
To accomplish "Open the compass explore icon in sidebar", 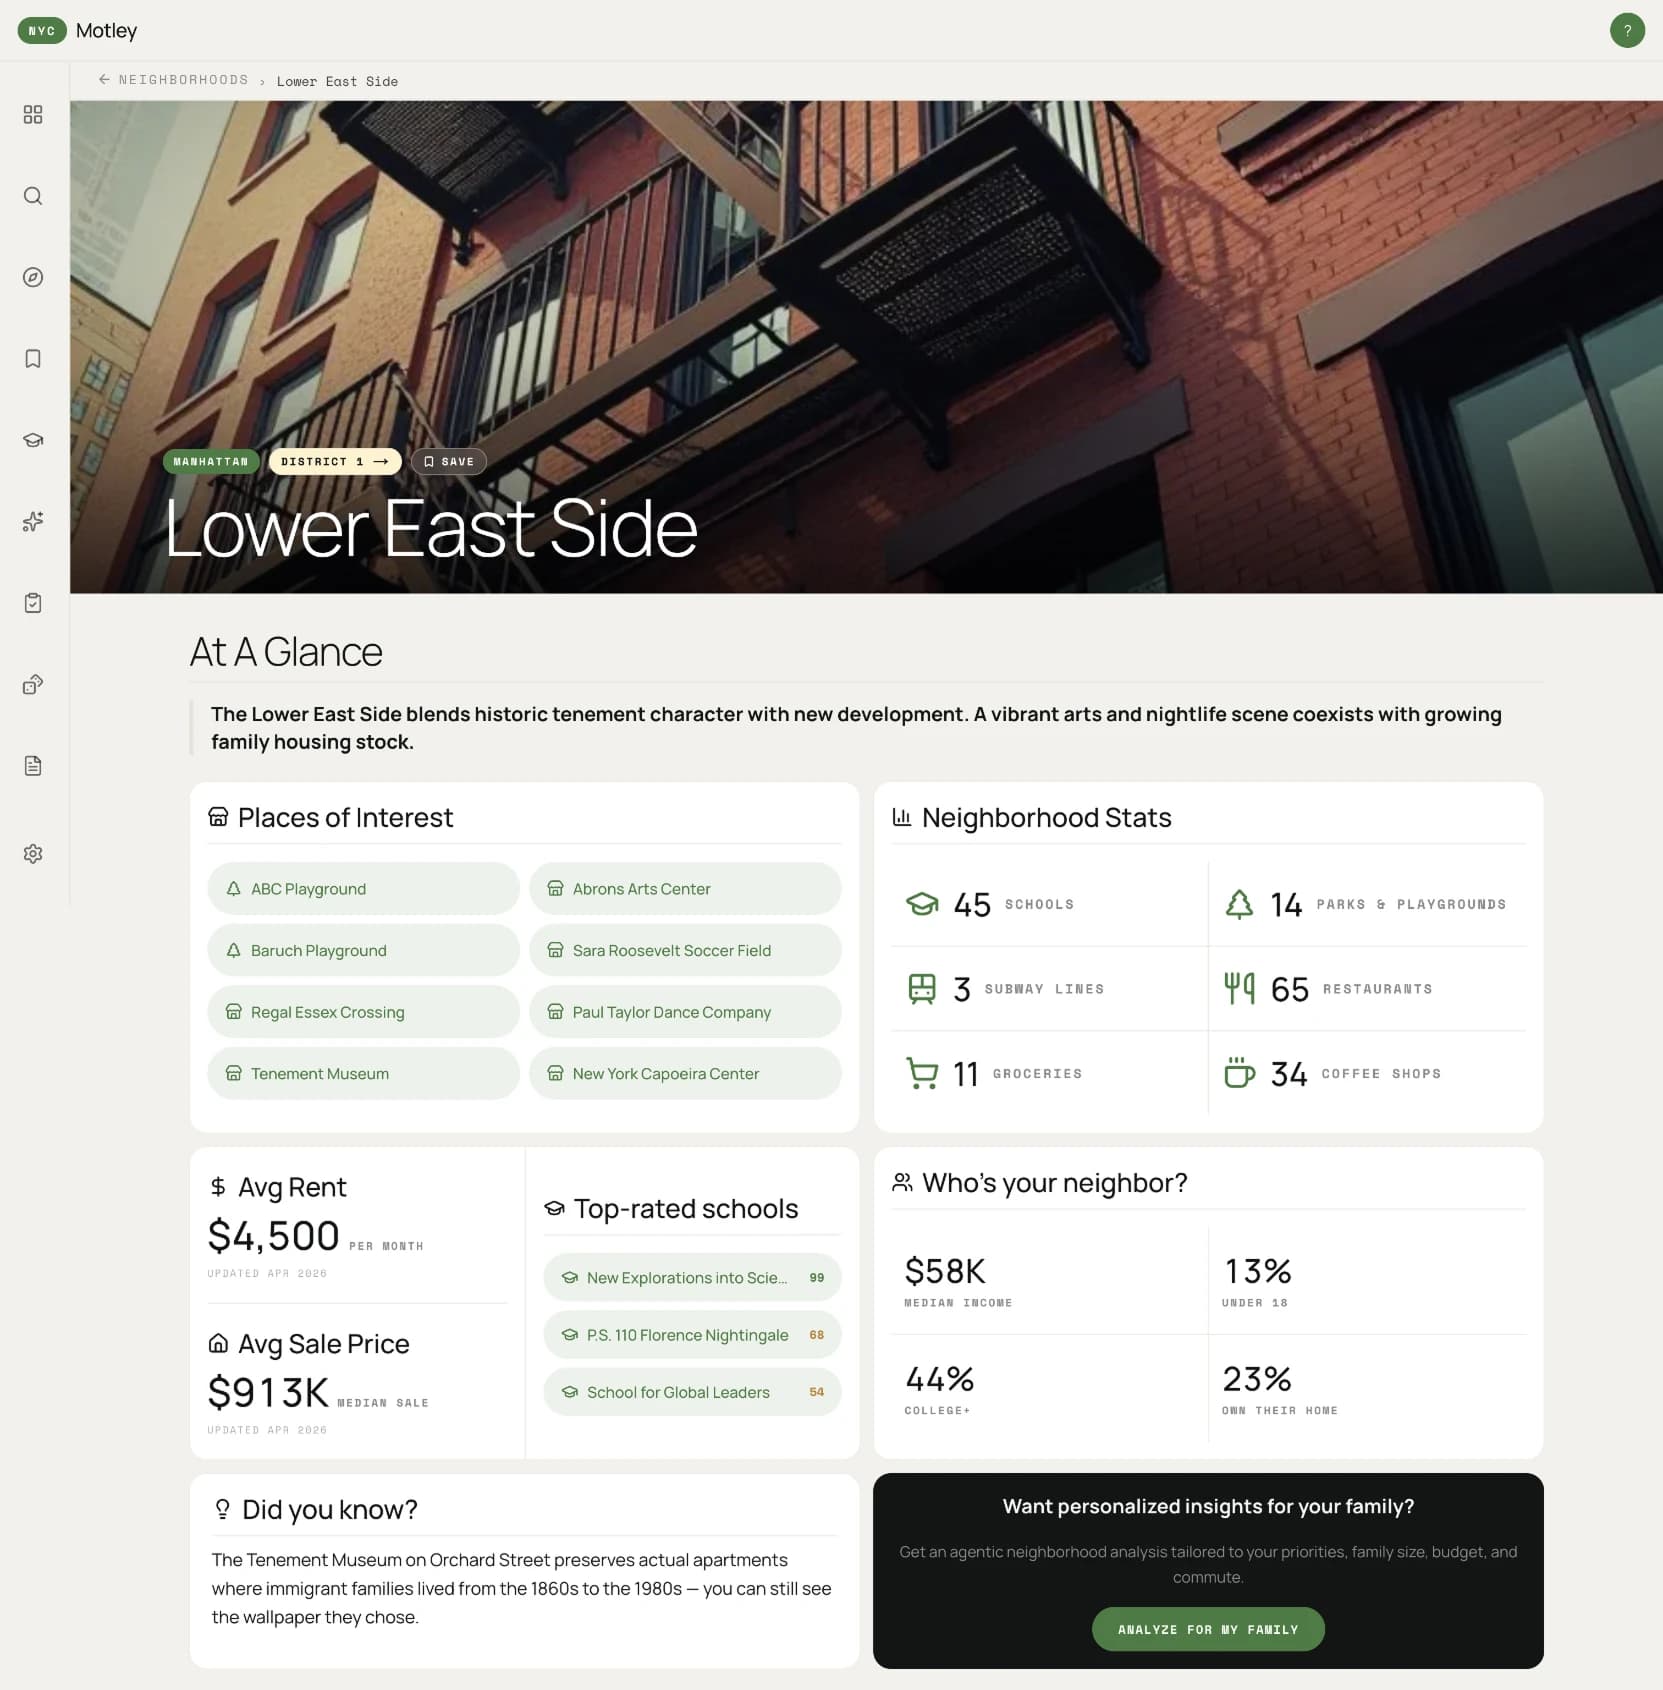I will pyautogui.click(x=33, y=277).
